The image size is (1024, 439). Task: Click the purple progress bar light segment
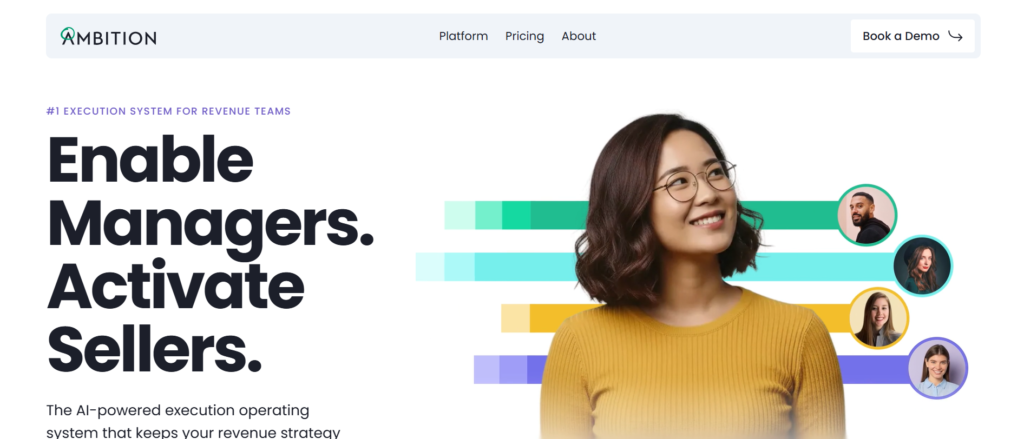[x=487, y=369]
